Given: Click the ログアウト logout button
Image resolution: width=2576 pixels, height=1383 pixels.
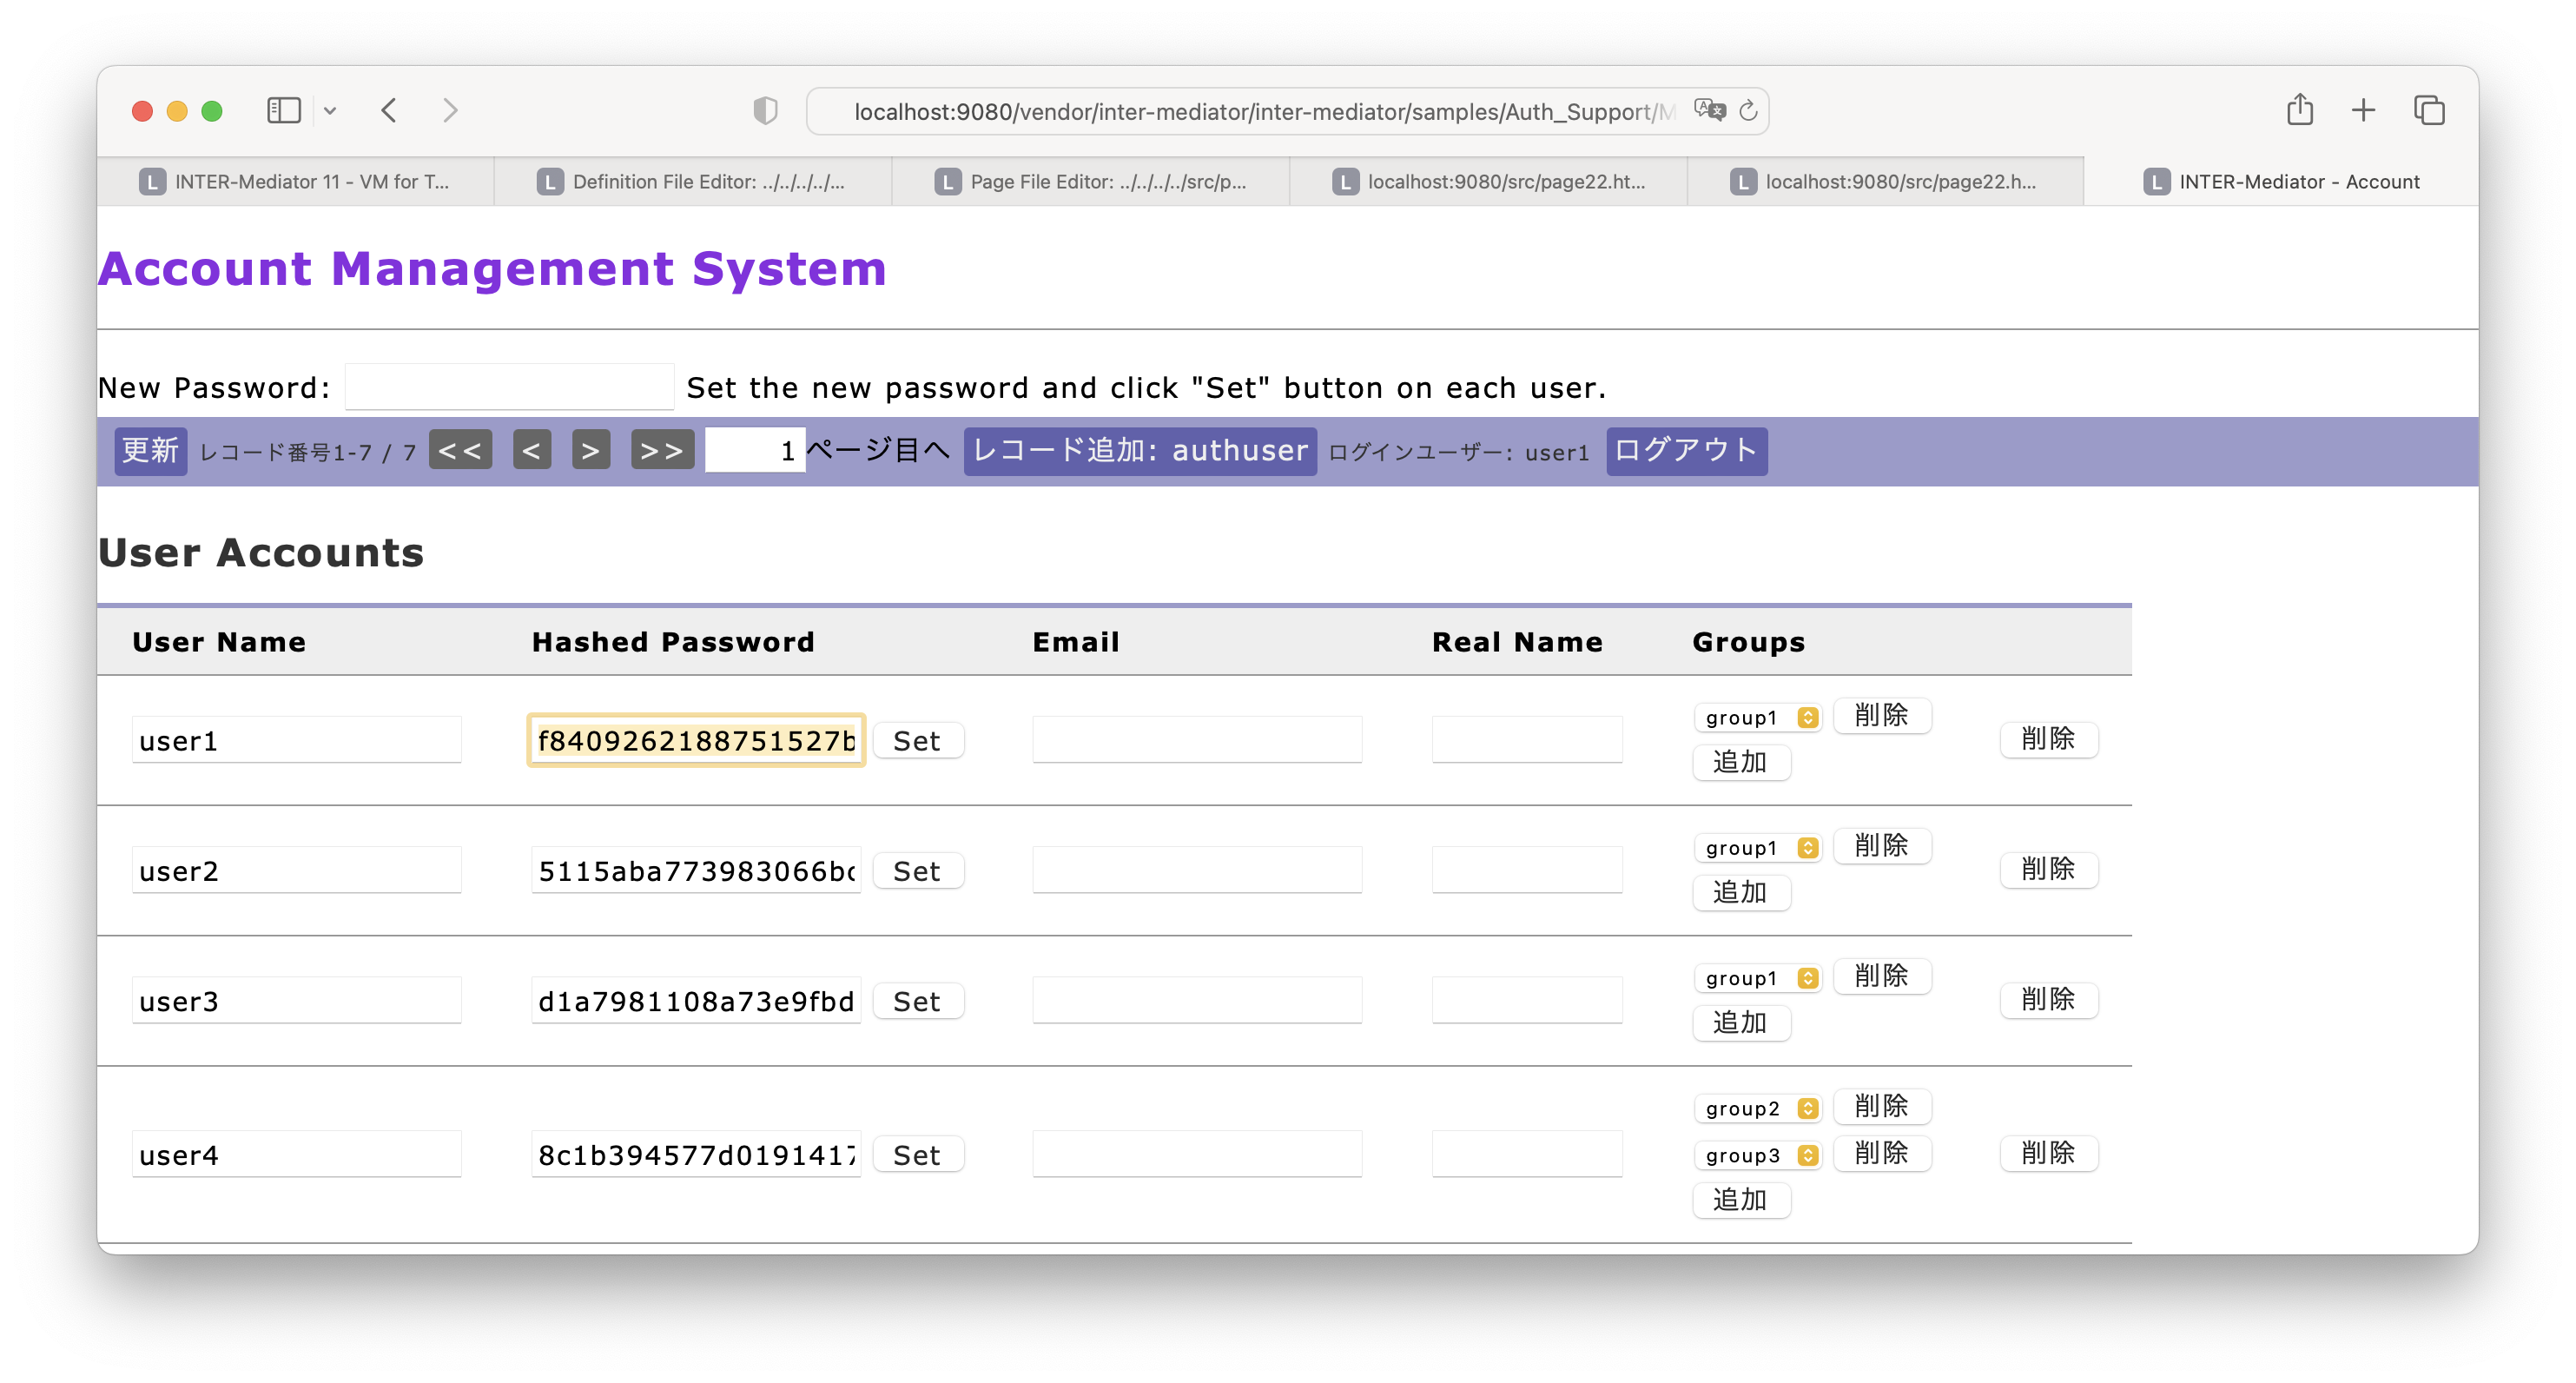Looking at the screenshot, I should point(1686,451).
